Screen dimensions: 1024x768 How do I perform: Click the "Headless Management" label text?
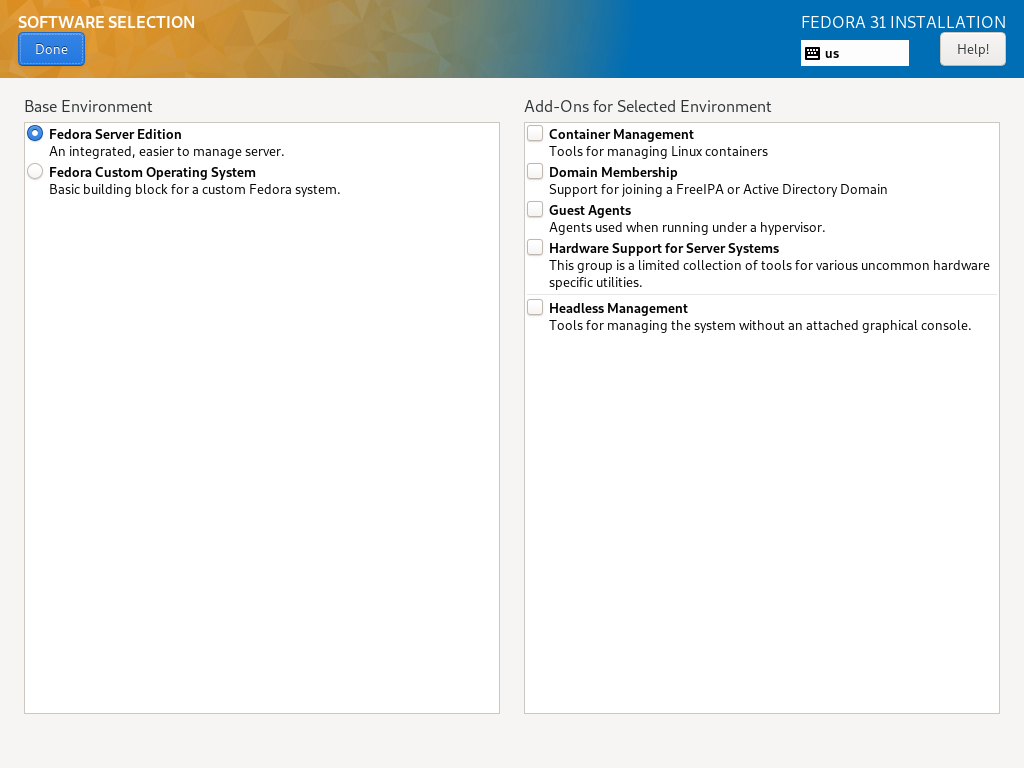click(x=618, y=308)
